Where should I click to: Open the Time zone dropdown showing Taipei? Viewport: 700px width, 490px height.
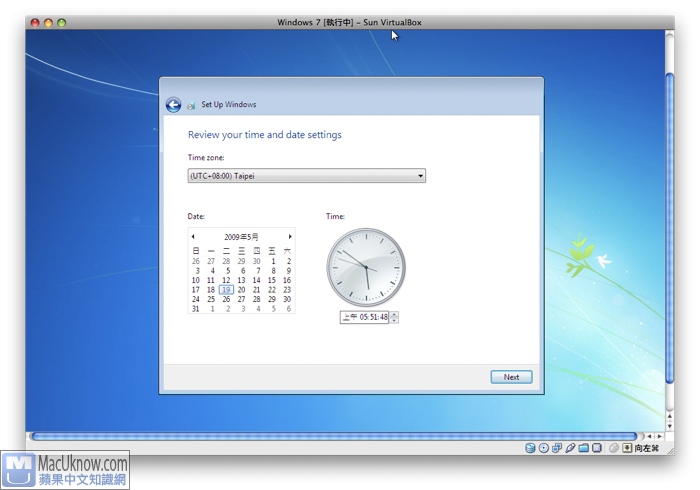[x=306, y=176]
